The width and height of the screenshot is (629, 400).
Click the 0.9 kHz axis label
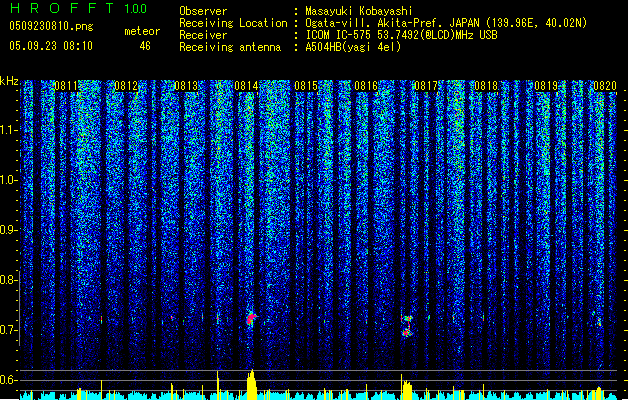[8, 230]
